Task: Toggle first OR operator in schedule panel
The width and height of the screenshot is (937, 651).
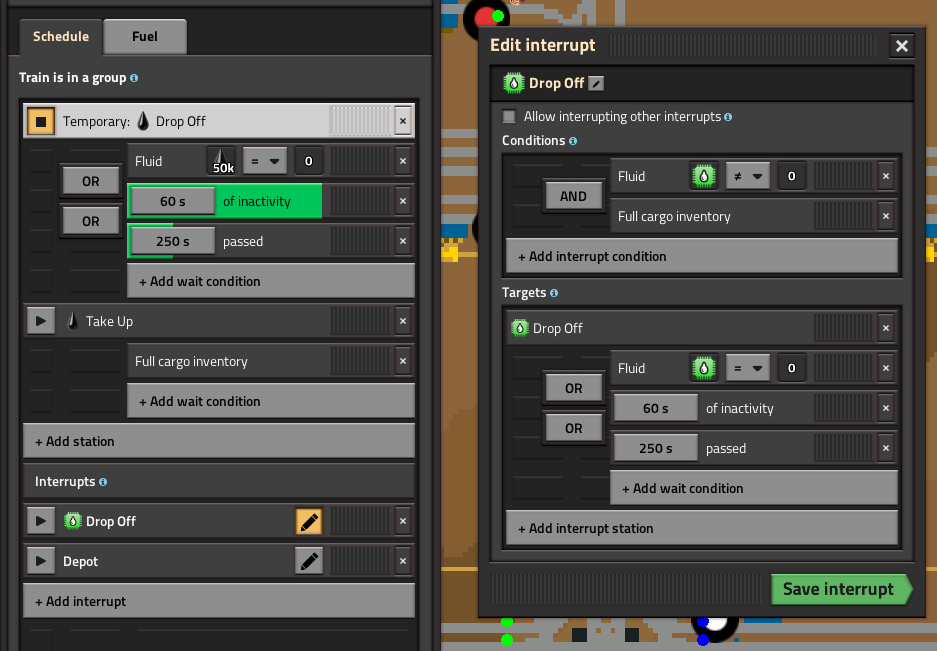Action: pos(91,181)
